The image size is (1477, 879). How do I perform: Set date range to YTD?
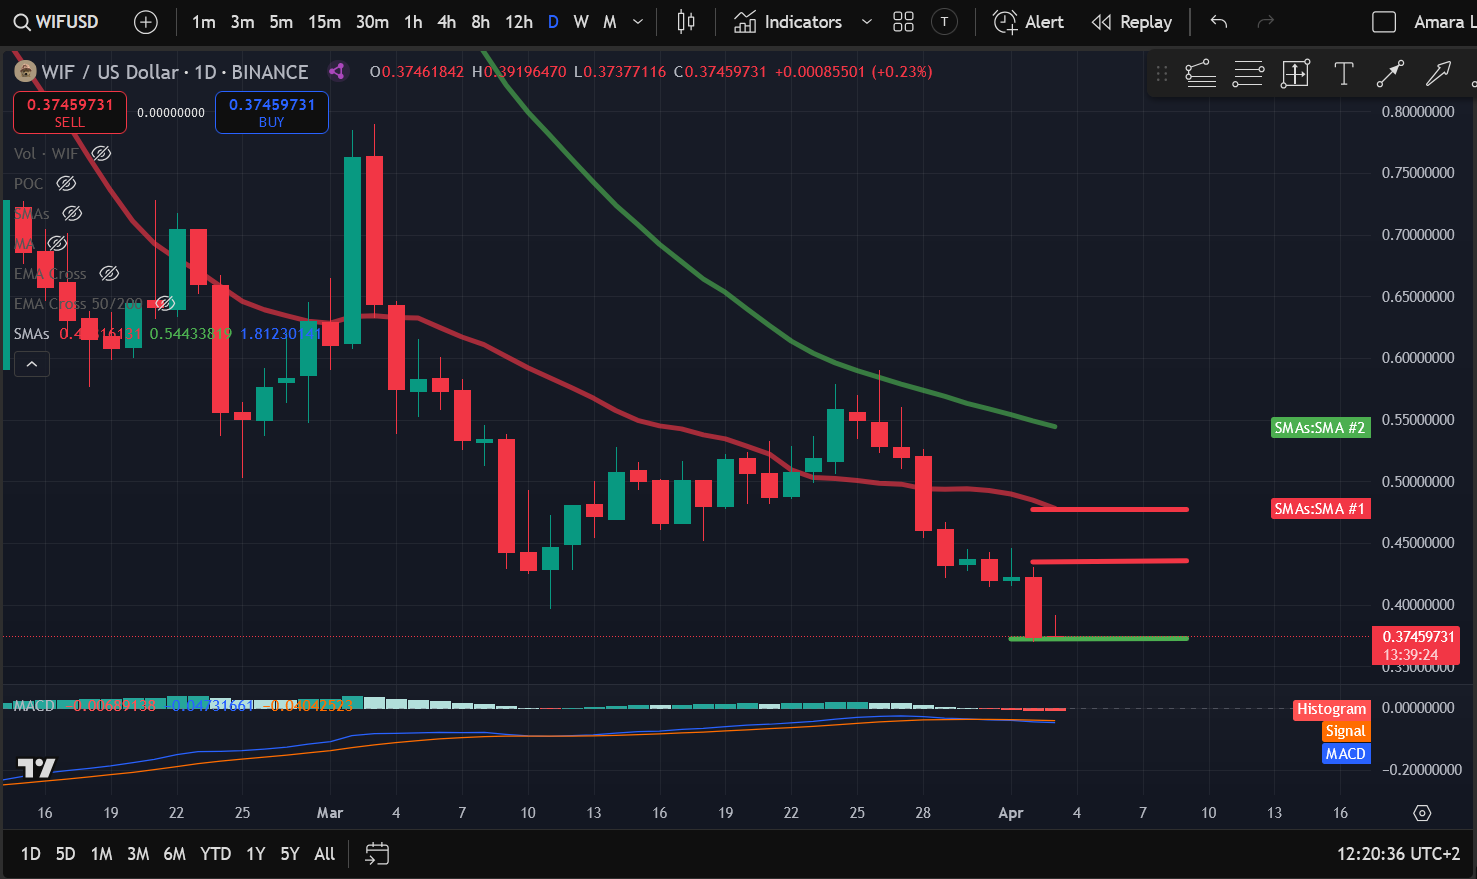click(216, 854)
